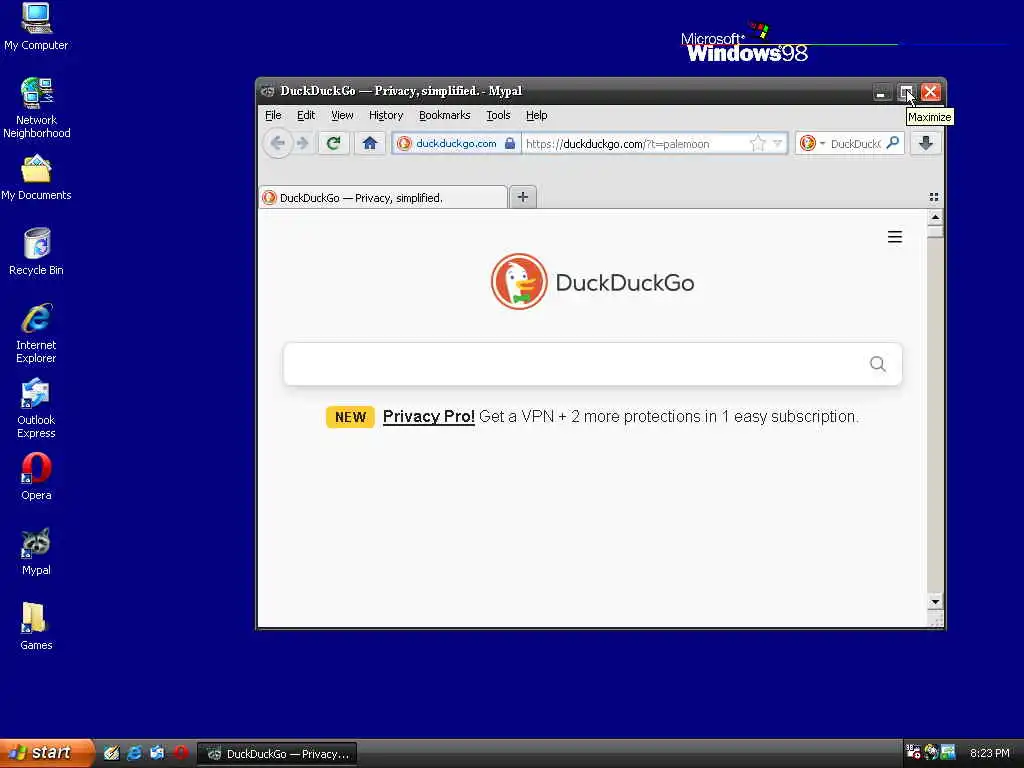Open the DuckDuckGo hamburger menu
1024x768 pixels.
coord(895,237)
